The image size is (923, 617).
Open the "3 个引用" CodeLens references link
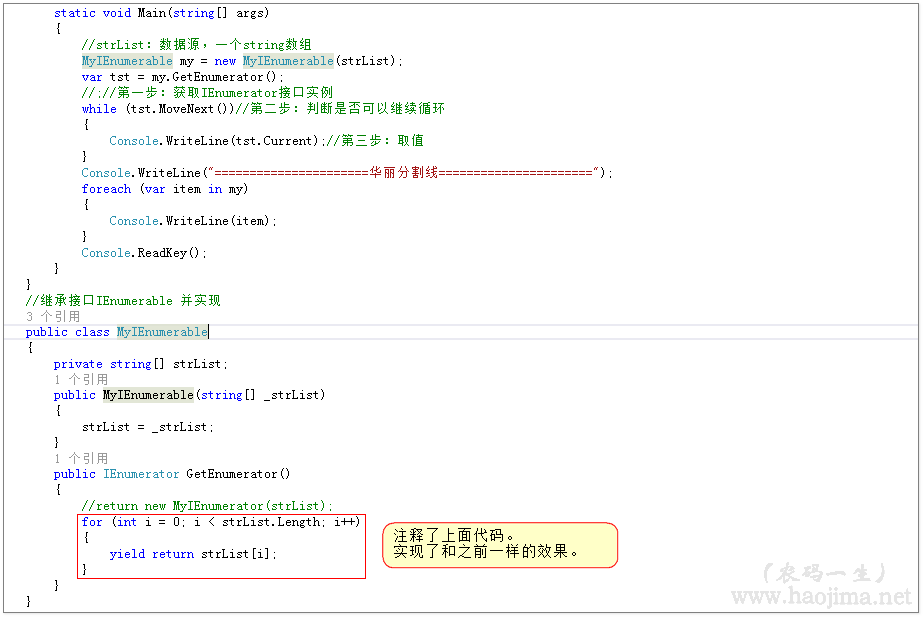(x=53, y=316)
